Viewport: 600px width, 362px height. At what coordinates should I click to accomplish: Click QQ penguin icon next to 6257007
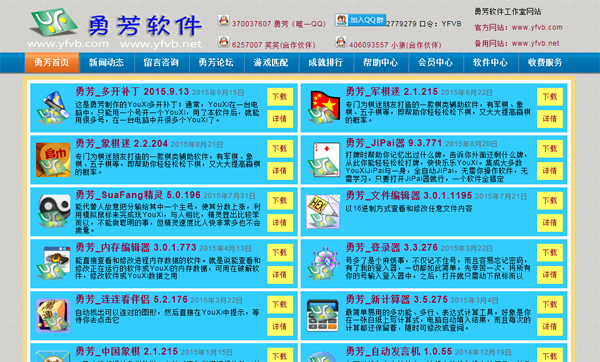point(223,42)
